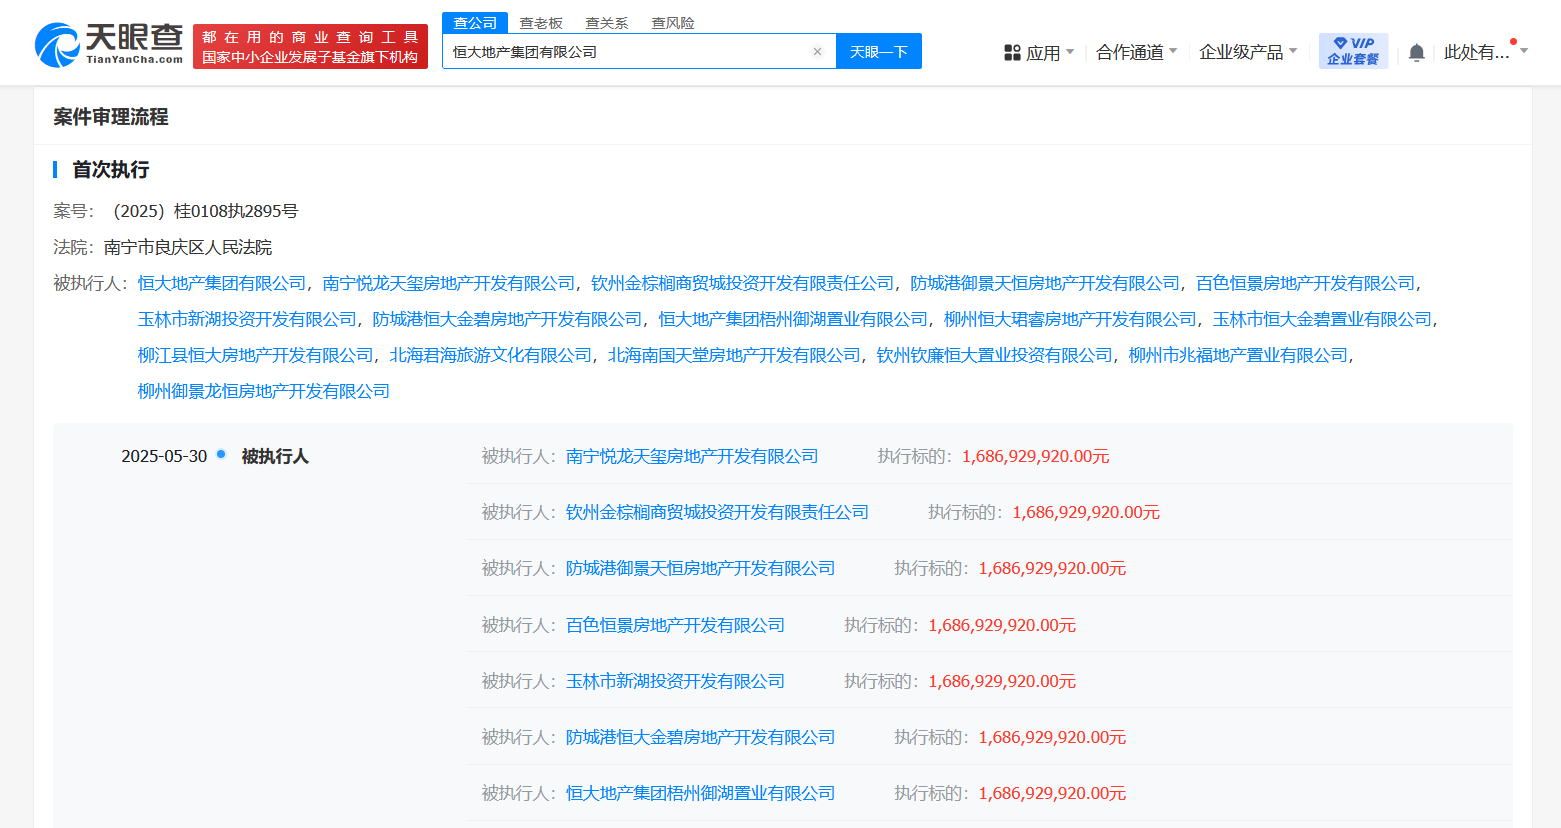
Task: Select the 查公司 search tab
Action: tap(475, 23)
